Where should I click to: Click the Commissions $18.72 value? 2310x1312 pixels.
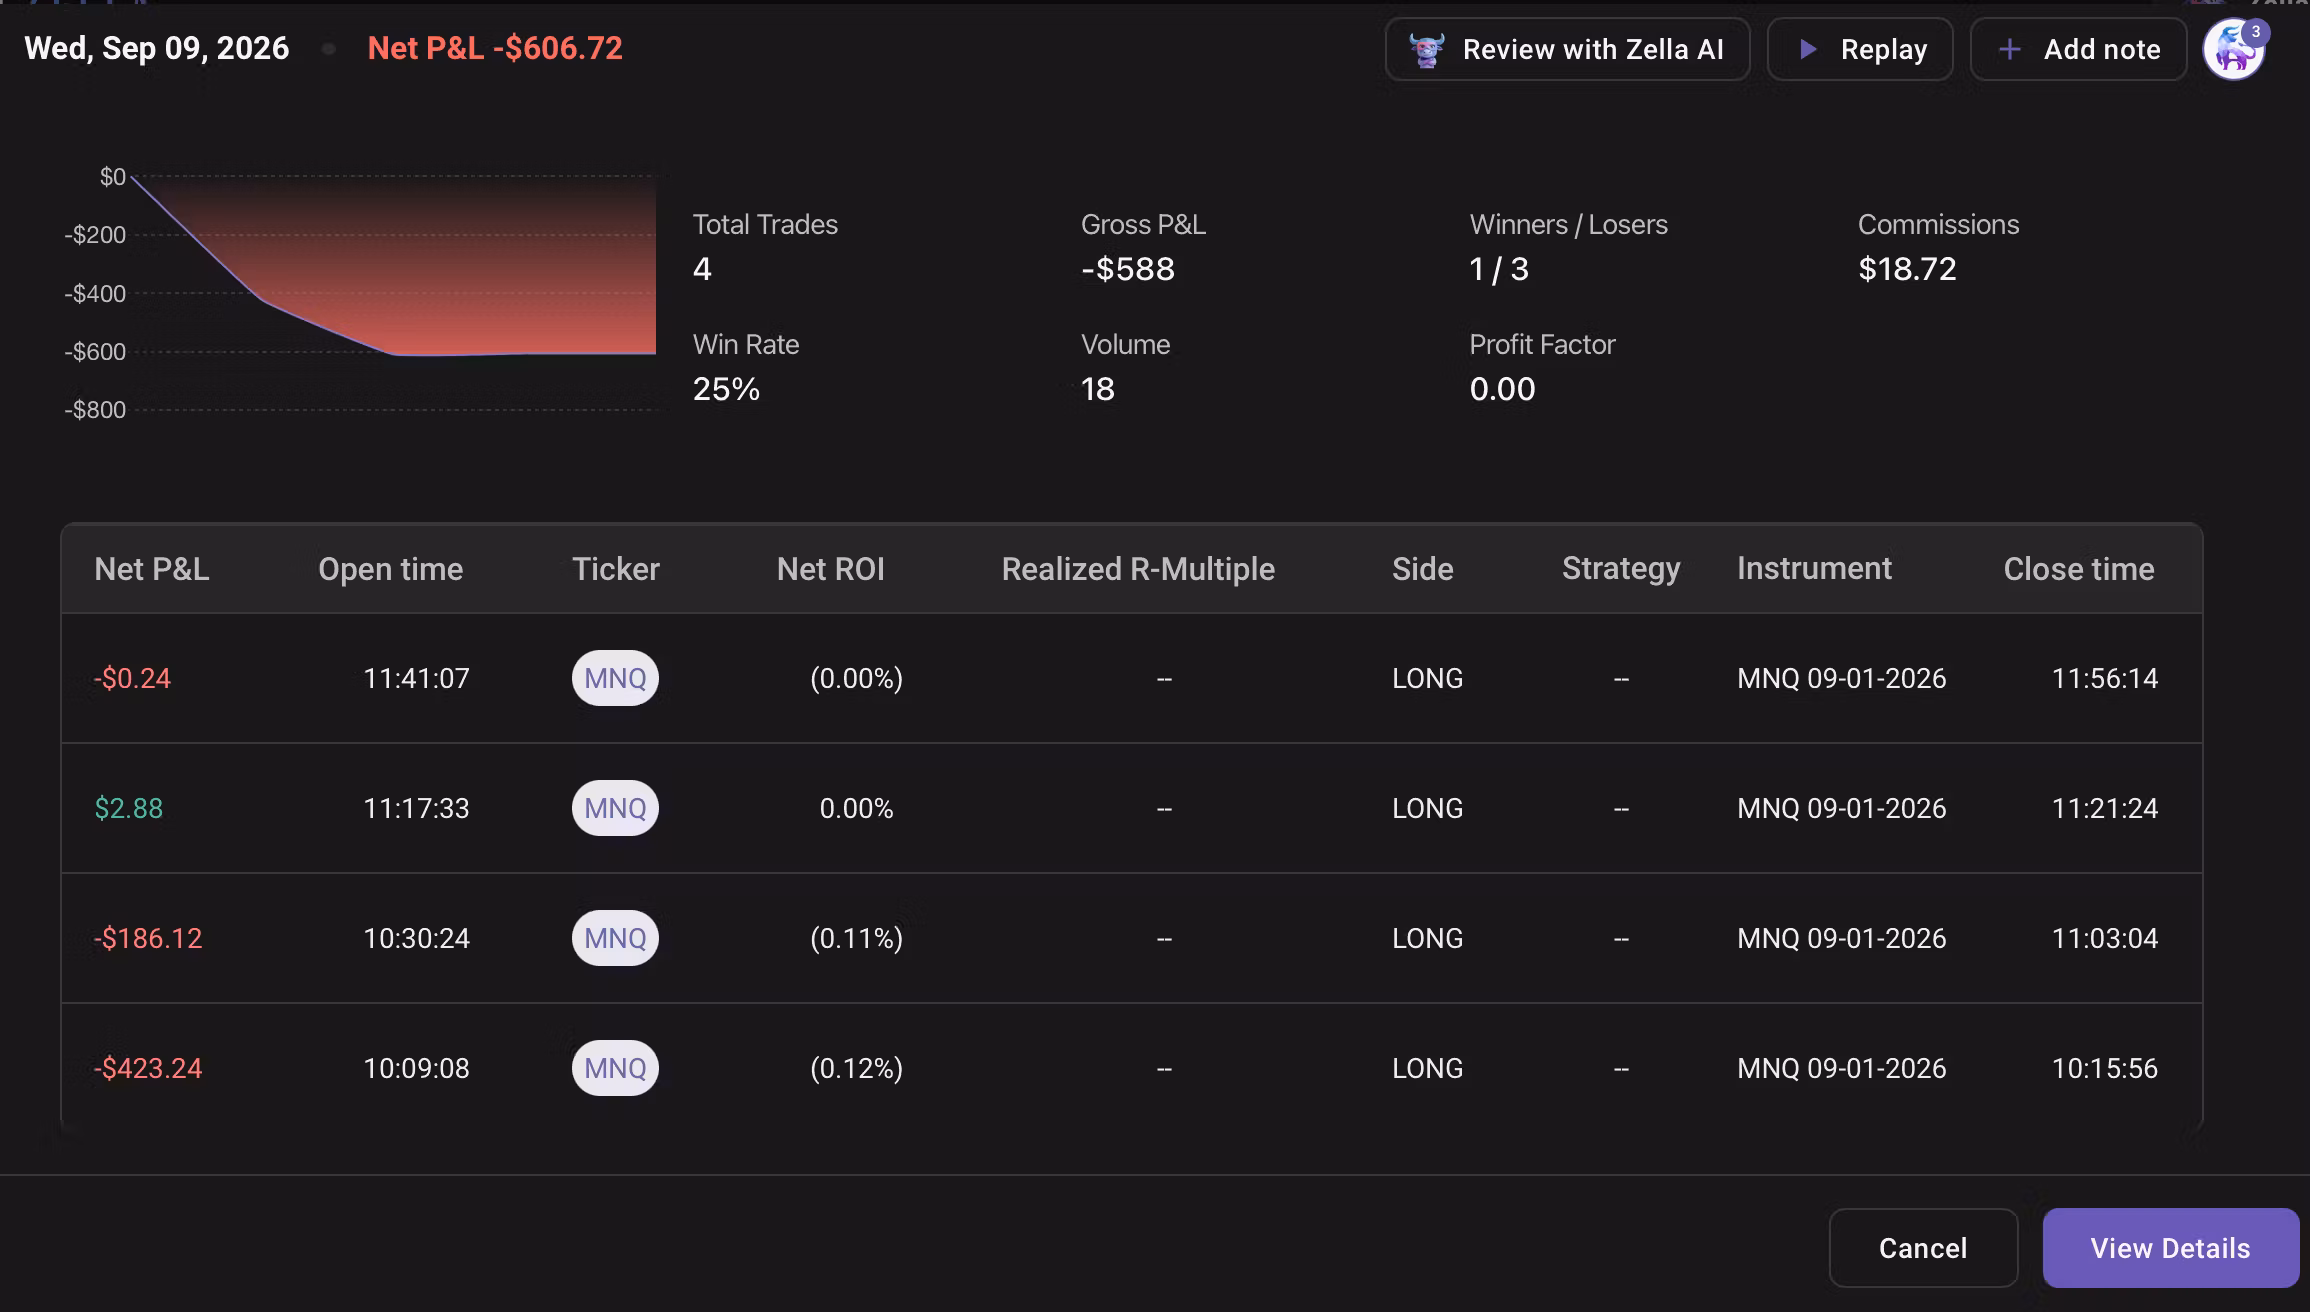pos(1907,269)
